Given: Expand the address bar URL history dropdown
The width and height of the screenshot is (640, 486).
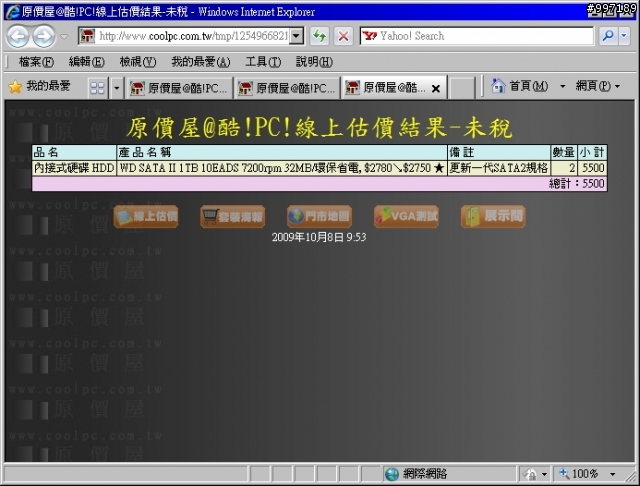Looking at the screenshot, I should (298, 36).
